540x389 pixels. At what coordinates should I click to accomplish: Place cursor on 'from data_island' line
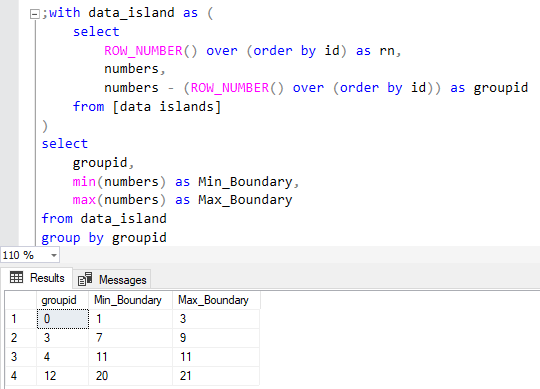click(x=104, y=219)
